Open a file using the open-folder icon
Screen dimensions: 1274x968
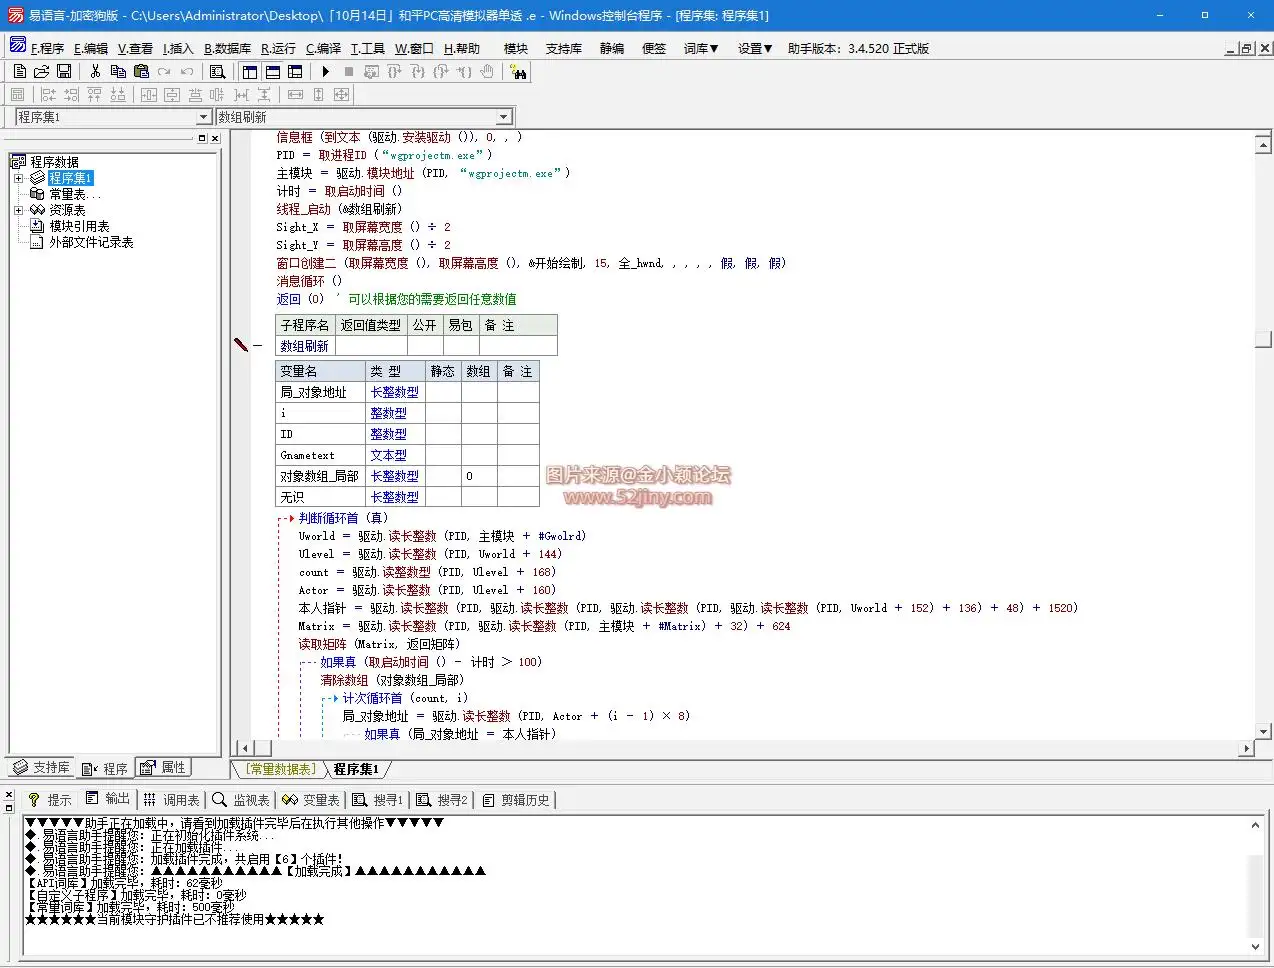pyautogui.click(x=40, y=71)
